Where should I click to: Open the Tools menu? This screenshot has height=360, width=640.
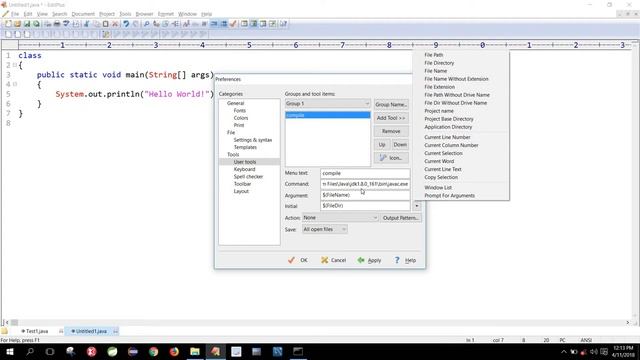pyautogui.click(x=125, y=14)
